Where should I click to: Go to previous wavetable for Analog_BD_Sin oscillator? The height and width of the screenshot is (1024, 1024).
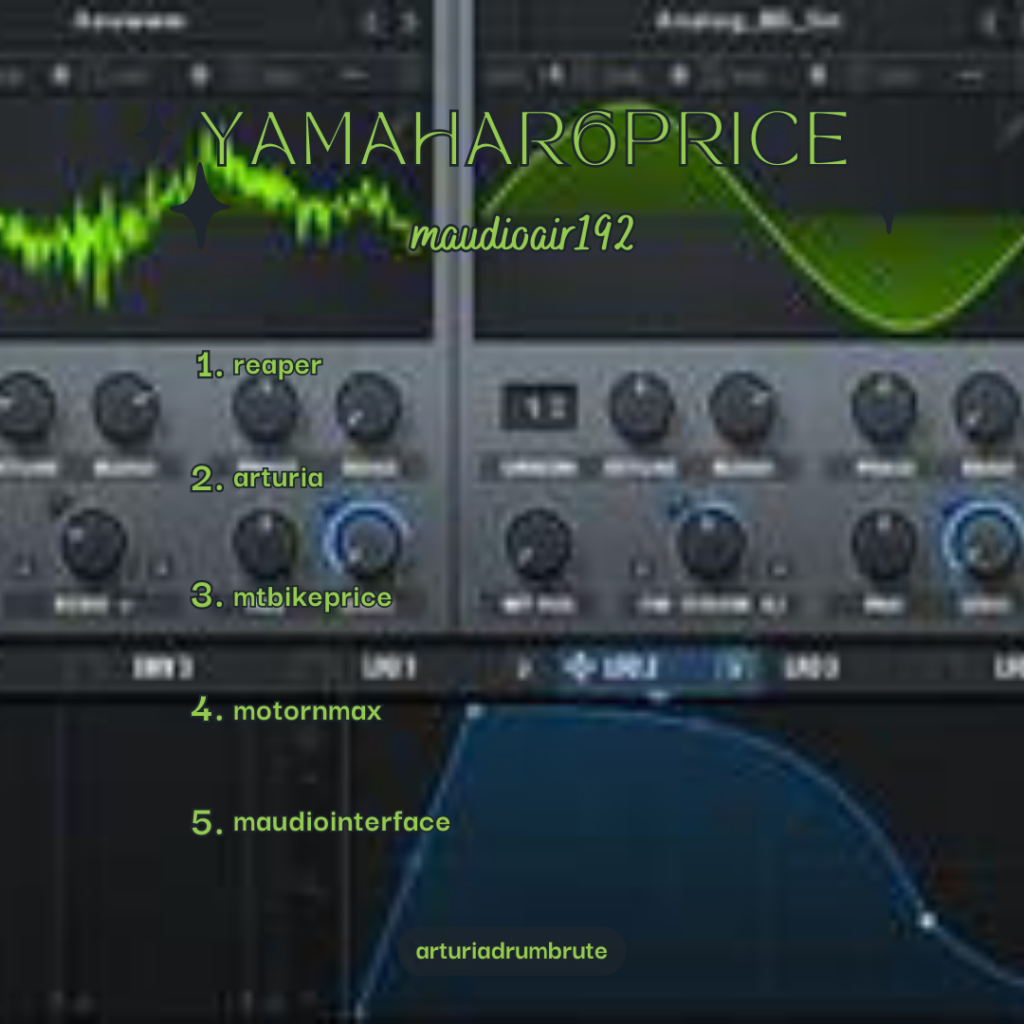point(989,22)
